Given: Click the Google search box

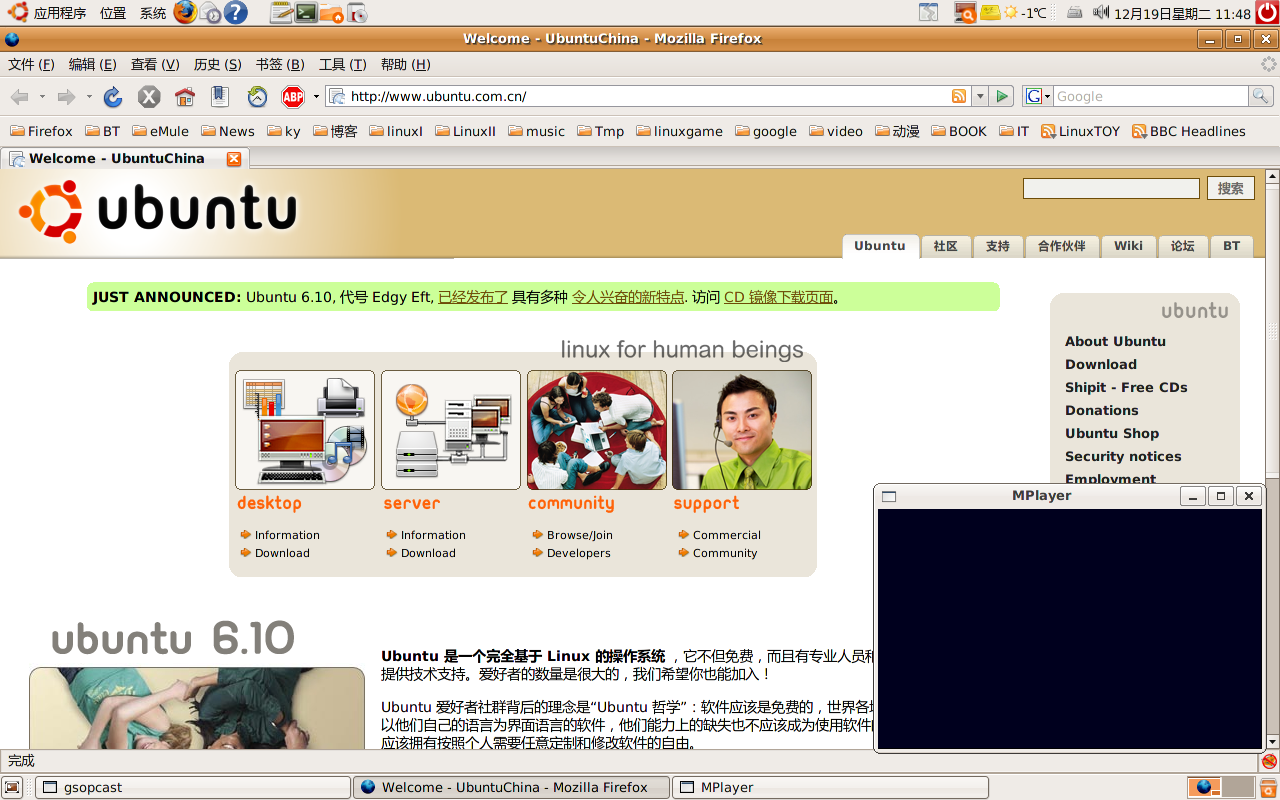Looking at the screenshot, I should pyautogui.click(x=1150, y=96).
